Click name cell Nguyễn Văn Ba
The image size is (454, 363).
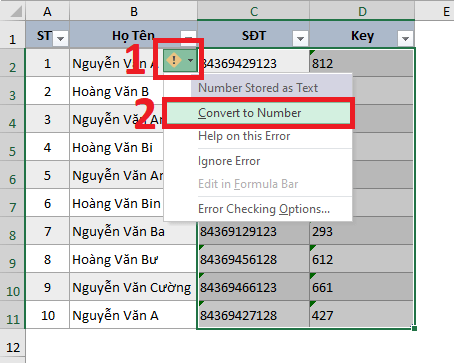[x=133, y=231]
